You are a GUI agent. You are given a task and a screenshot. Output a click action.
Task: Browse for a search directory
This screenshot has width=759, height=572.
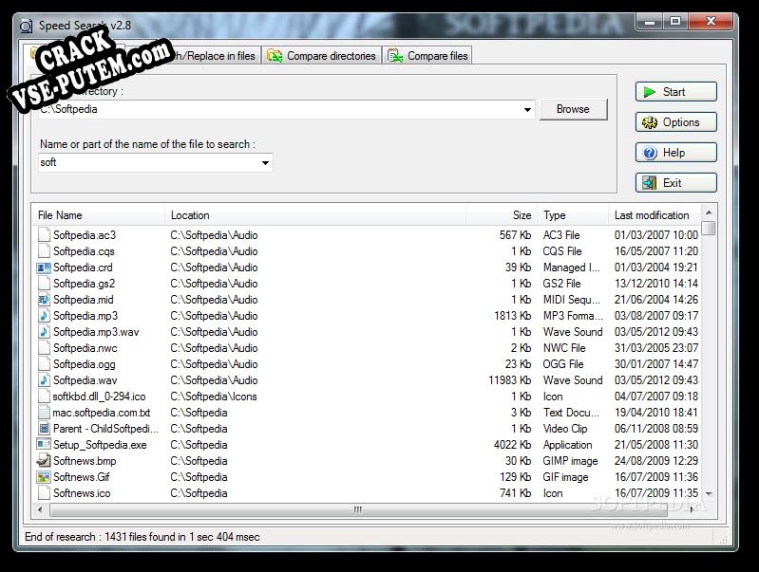(573, 109)
